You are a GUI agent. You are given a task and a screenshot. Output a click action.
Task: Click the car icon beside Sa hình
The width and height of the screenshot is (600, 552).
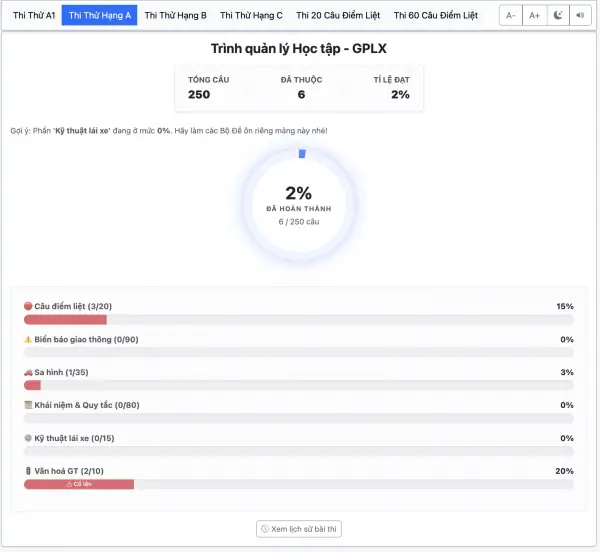tap(28, 372)
